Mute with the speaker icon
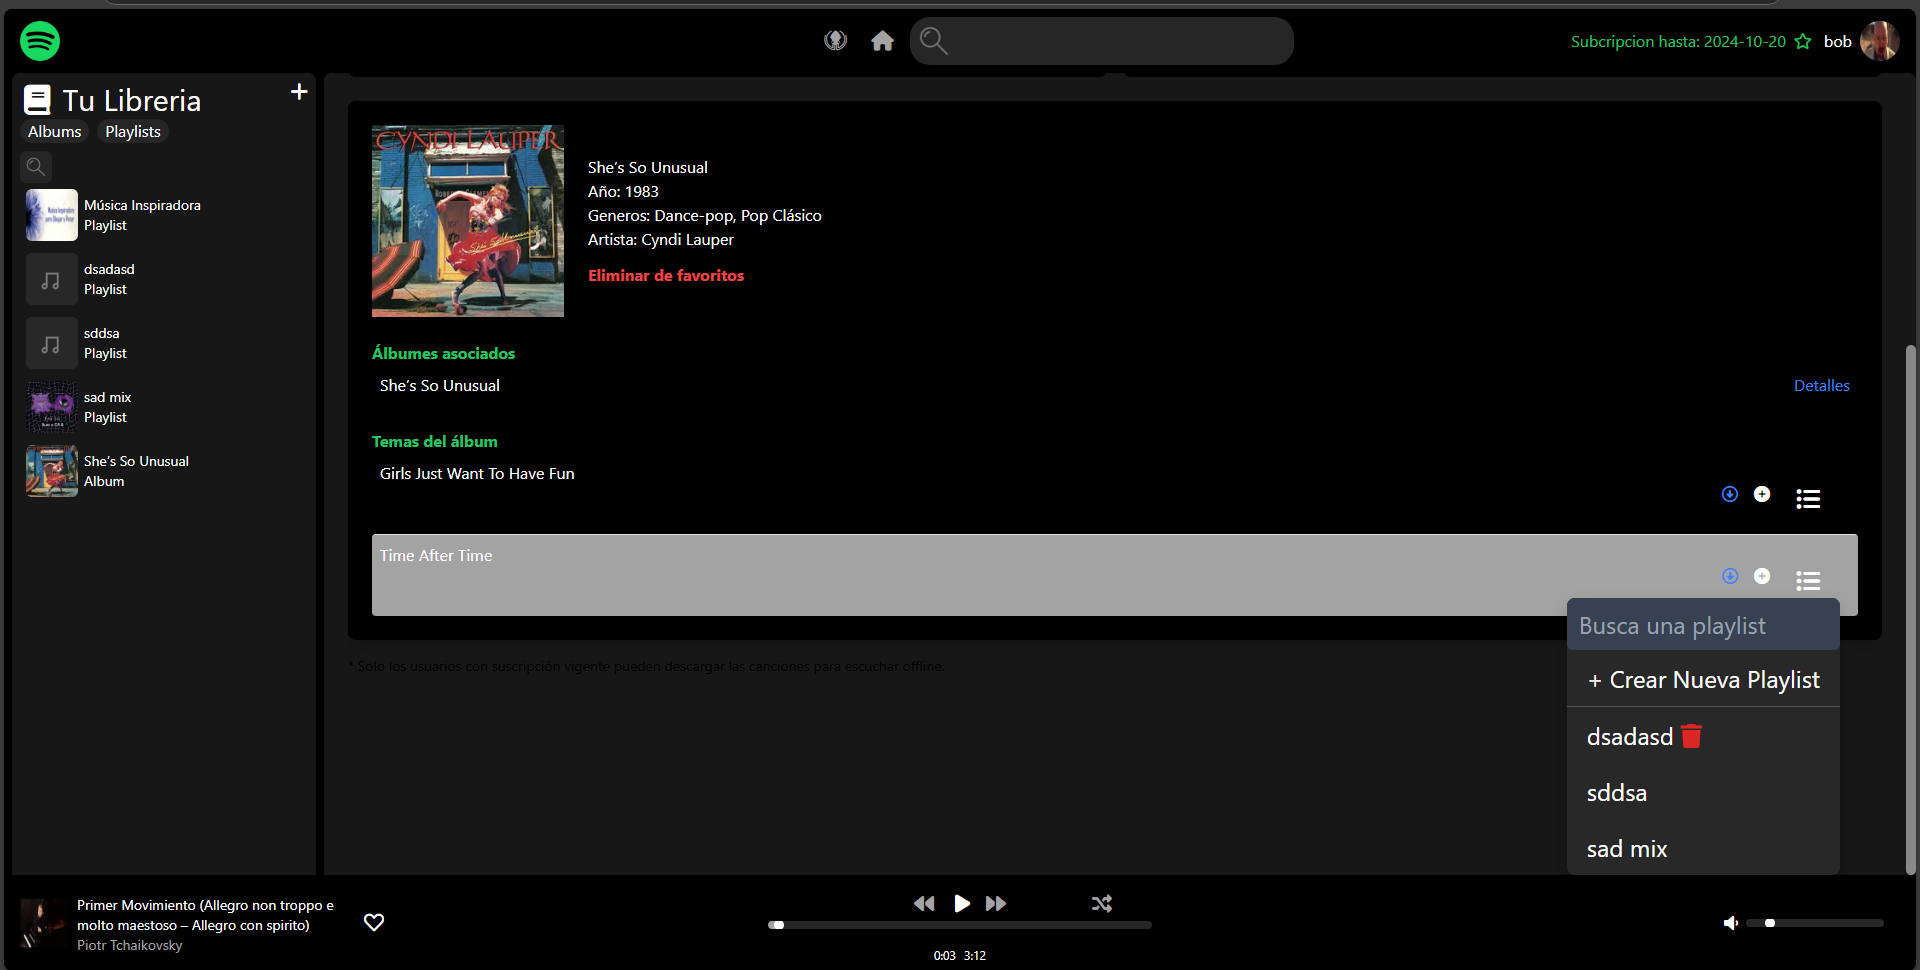Viewport: 1920px width, 970px height. [x=1730, y=923]
